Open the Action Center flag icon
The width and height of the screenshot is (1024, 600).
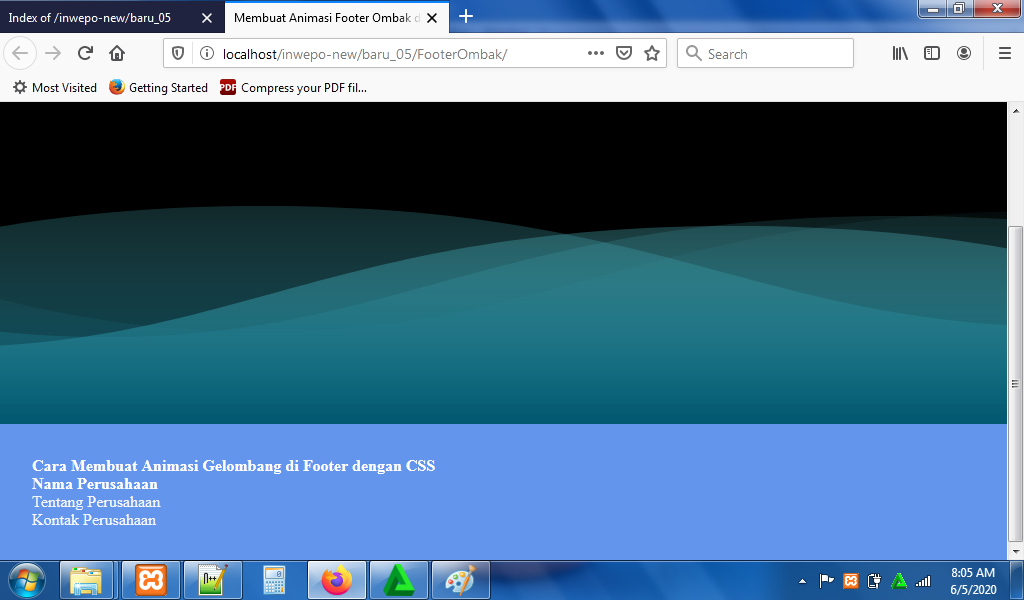click(826, 580)
